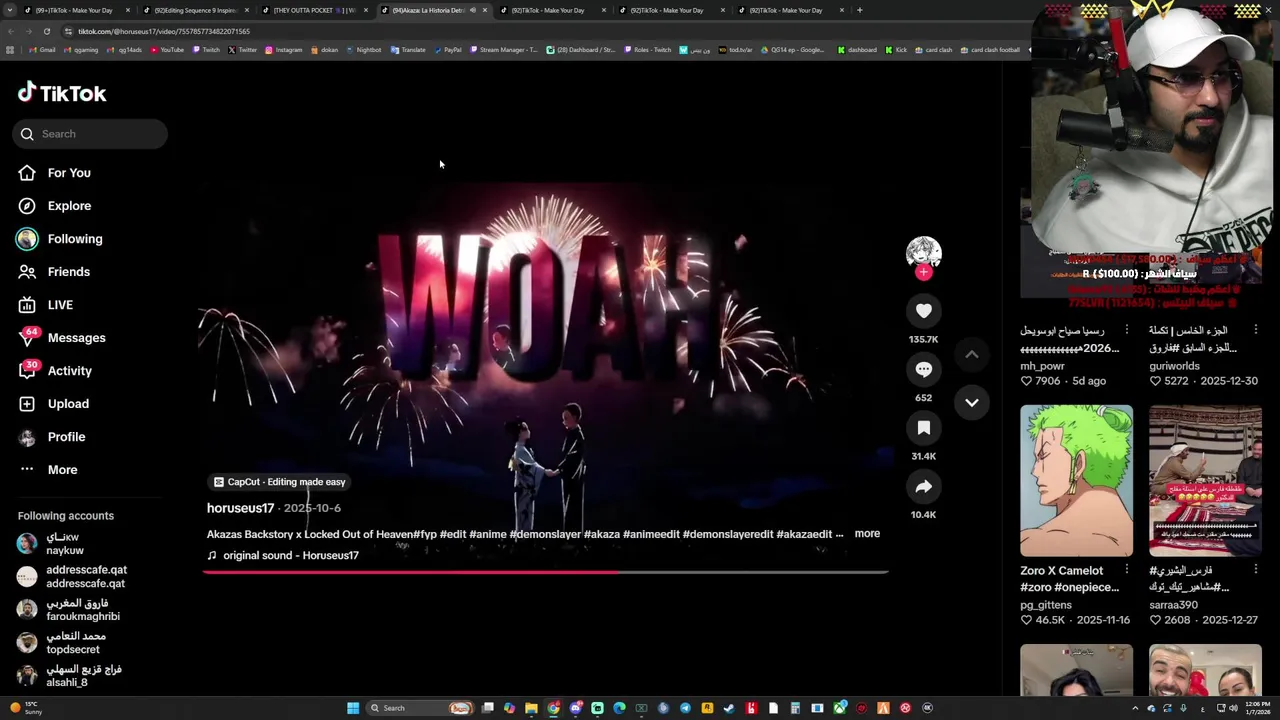Viewport: 1280px width, 720px height.
Task: Open the For You feed
Action: coord(55,173)
